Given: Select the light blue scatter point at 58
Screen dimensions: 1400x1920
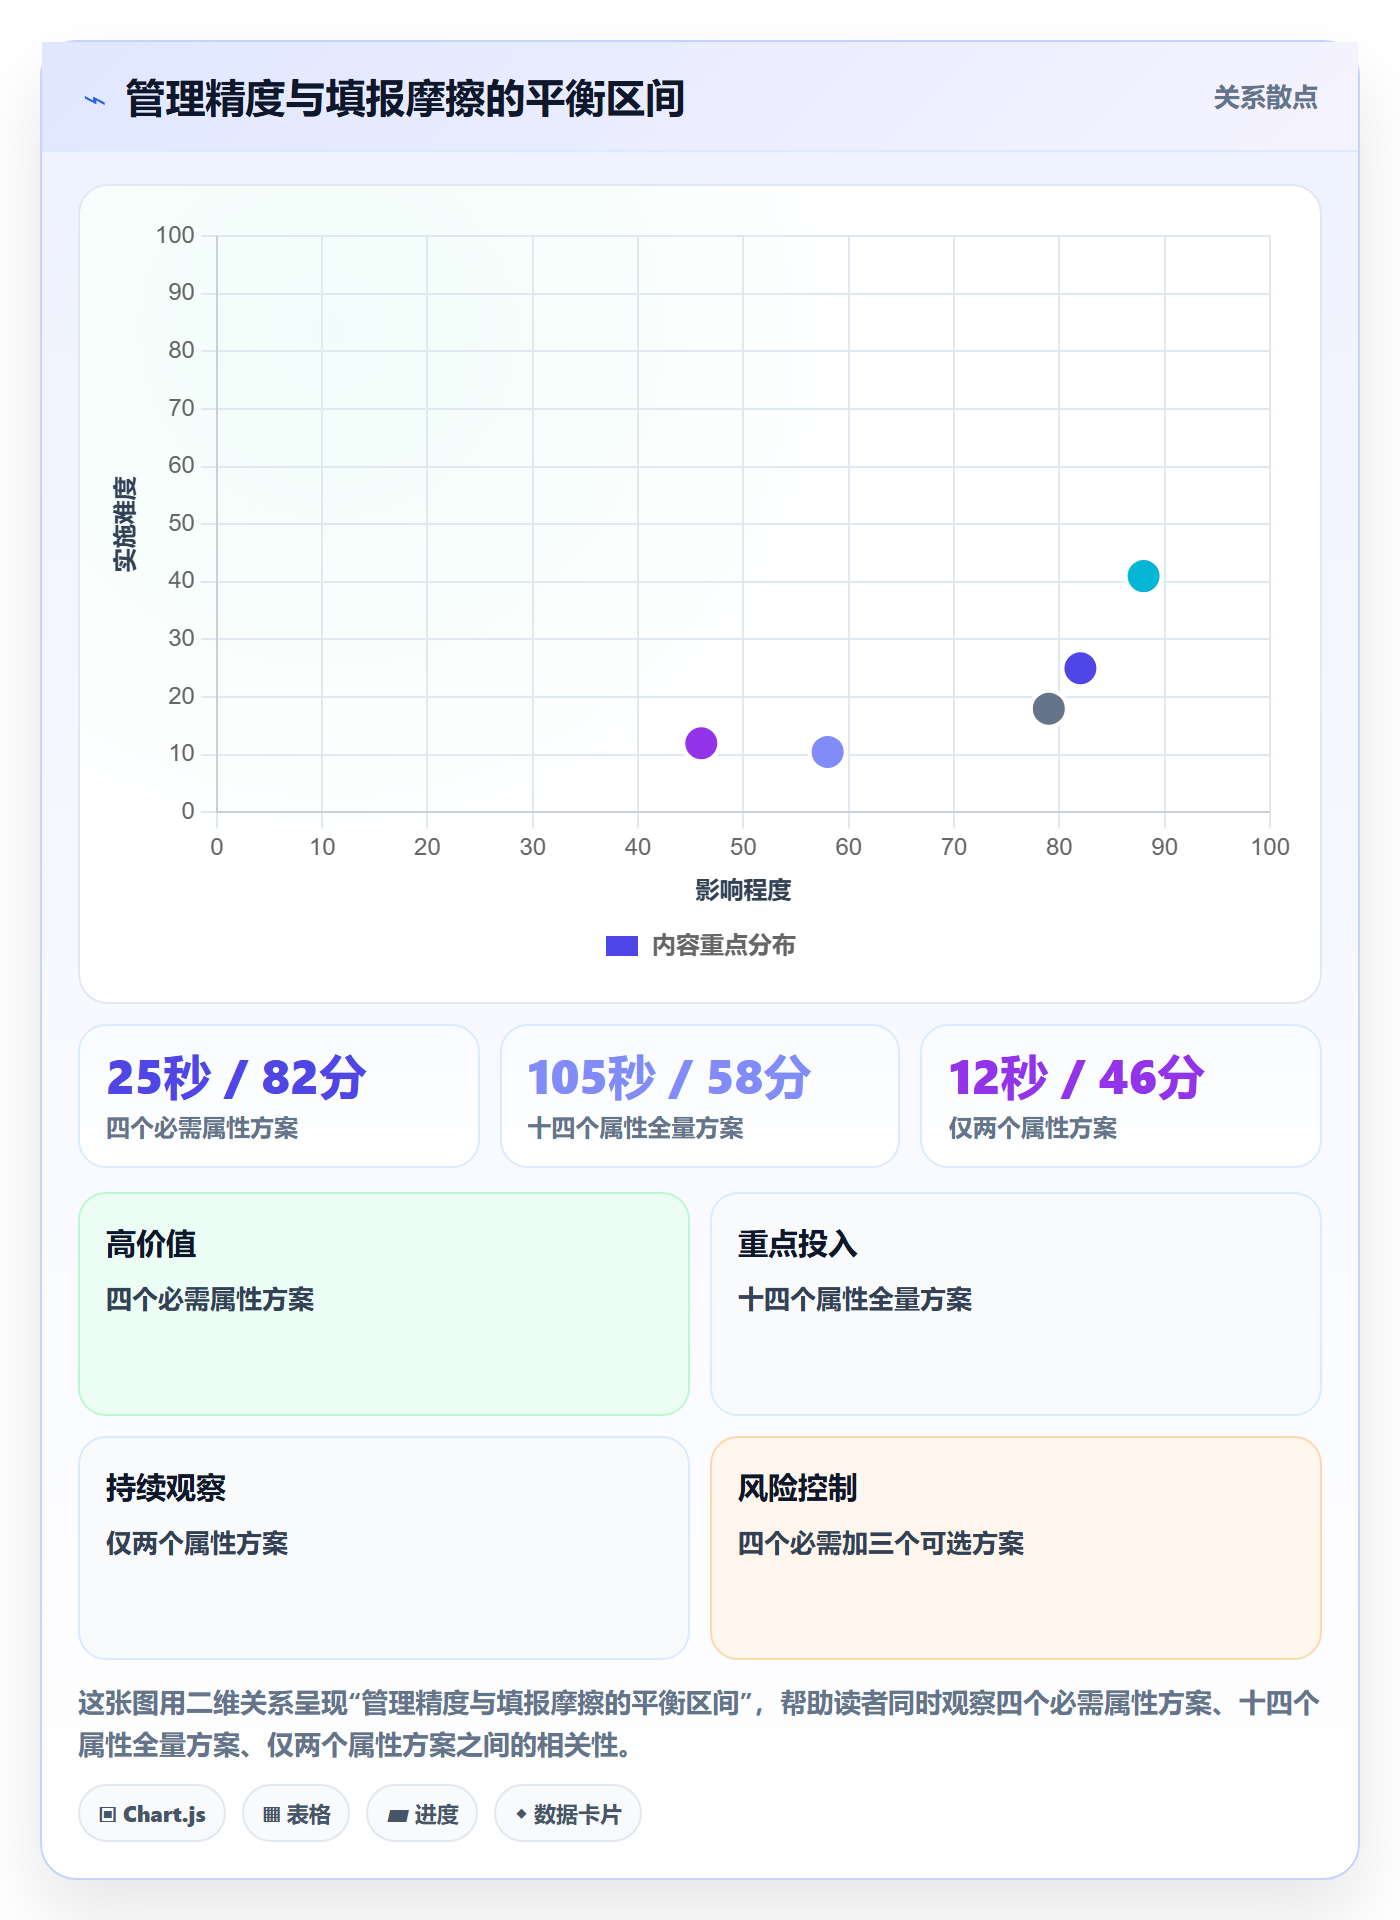Looking at the screenshot, I should [827, 752].
